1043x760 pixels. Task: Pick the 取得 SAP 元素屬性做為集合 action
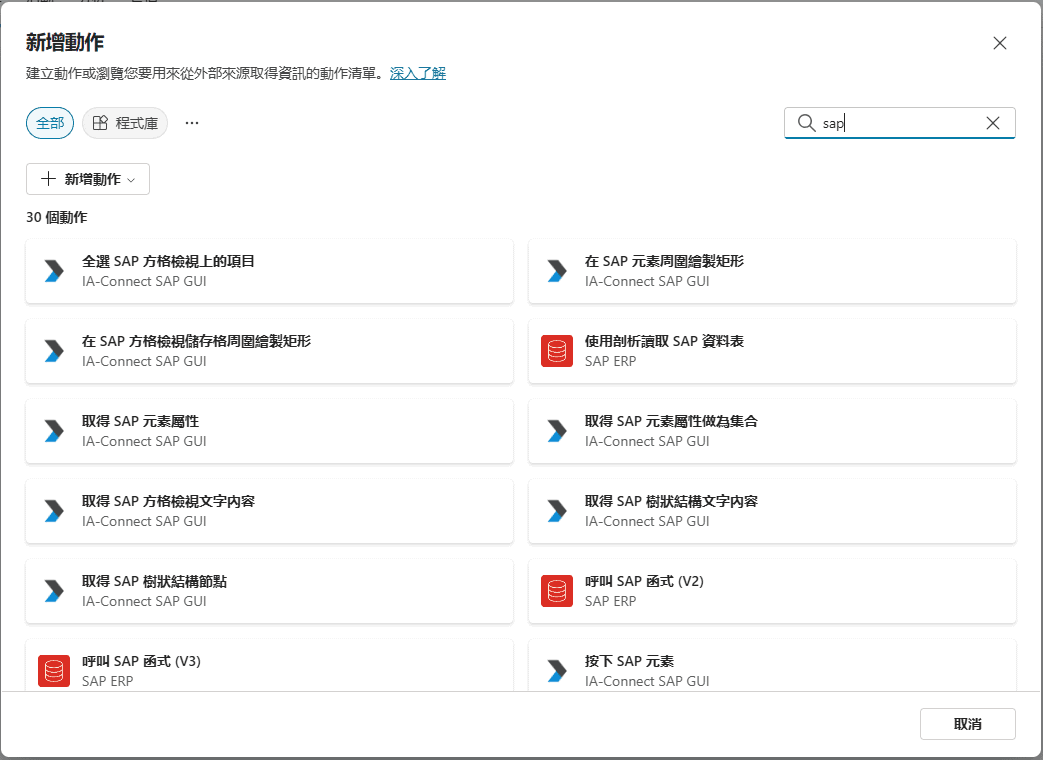click(772, 431)
